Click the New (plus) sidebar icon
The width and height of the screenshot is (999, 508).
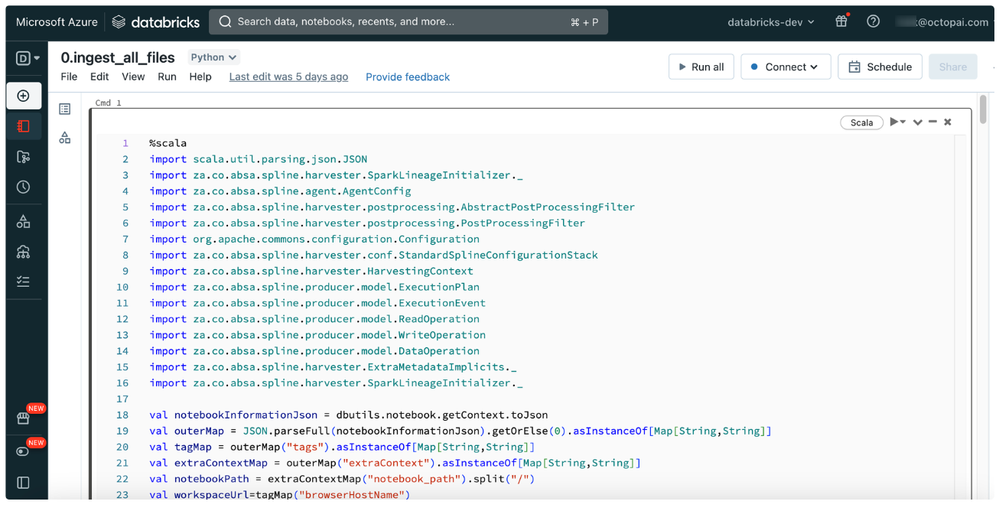[x=23, y=96]
